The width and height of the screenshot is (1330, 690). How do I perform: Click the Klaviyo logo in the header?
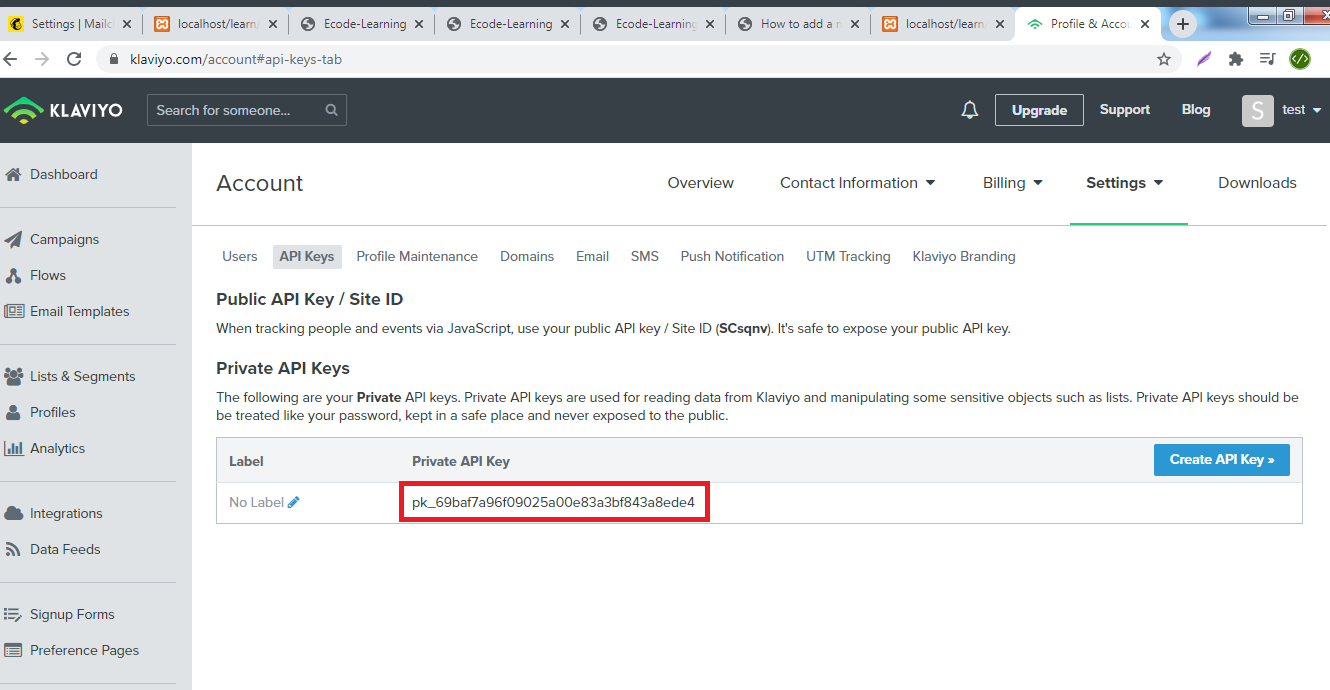point(63,110)
